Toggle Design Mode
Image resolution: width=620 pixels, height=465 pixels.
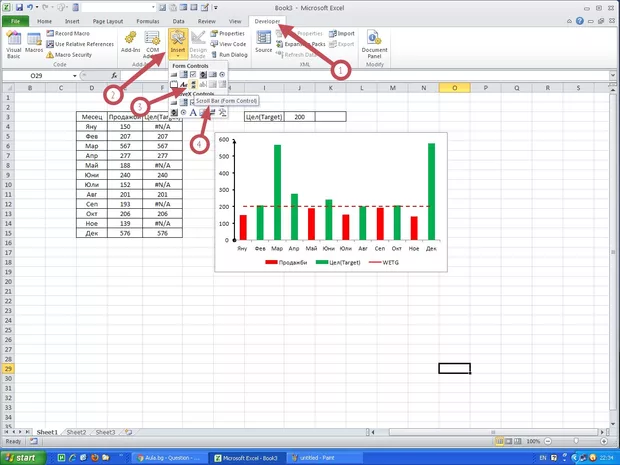click(198, 44)
